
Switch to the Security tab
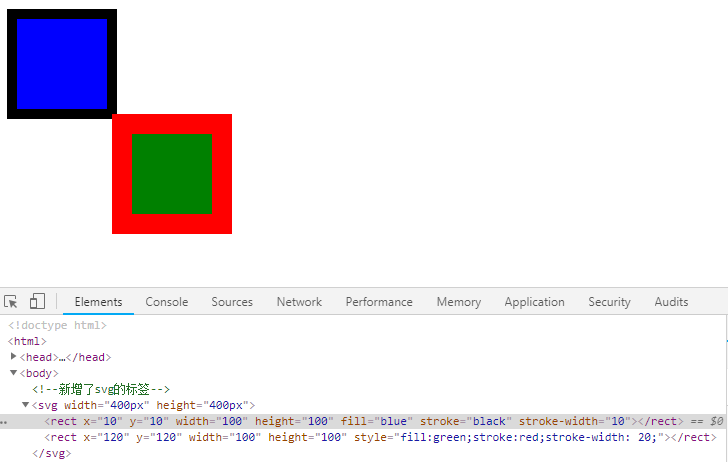pyautogui.click(x=609, y=302)
